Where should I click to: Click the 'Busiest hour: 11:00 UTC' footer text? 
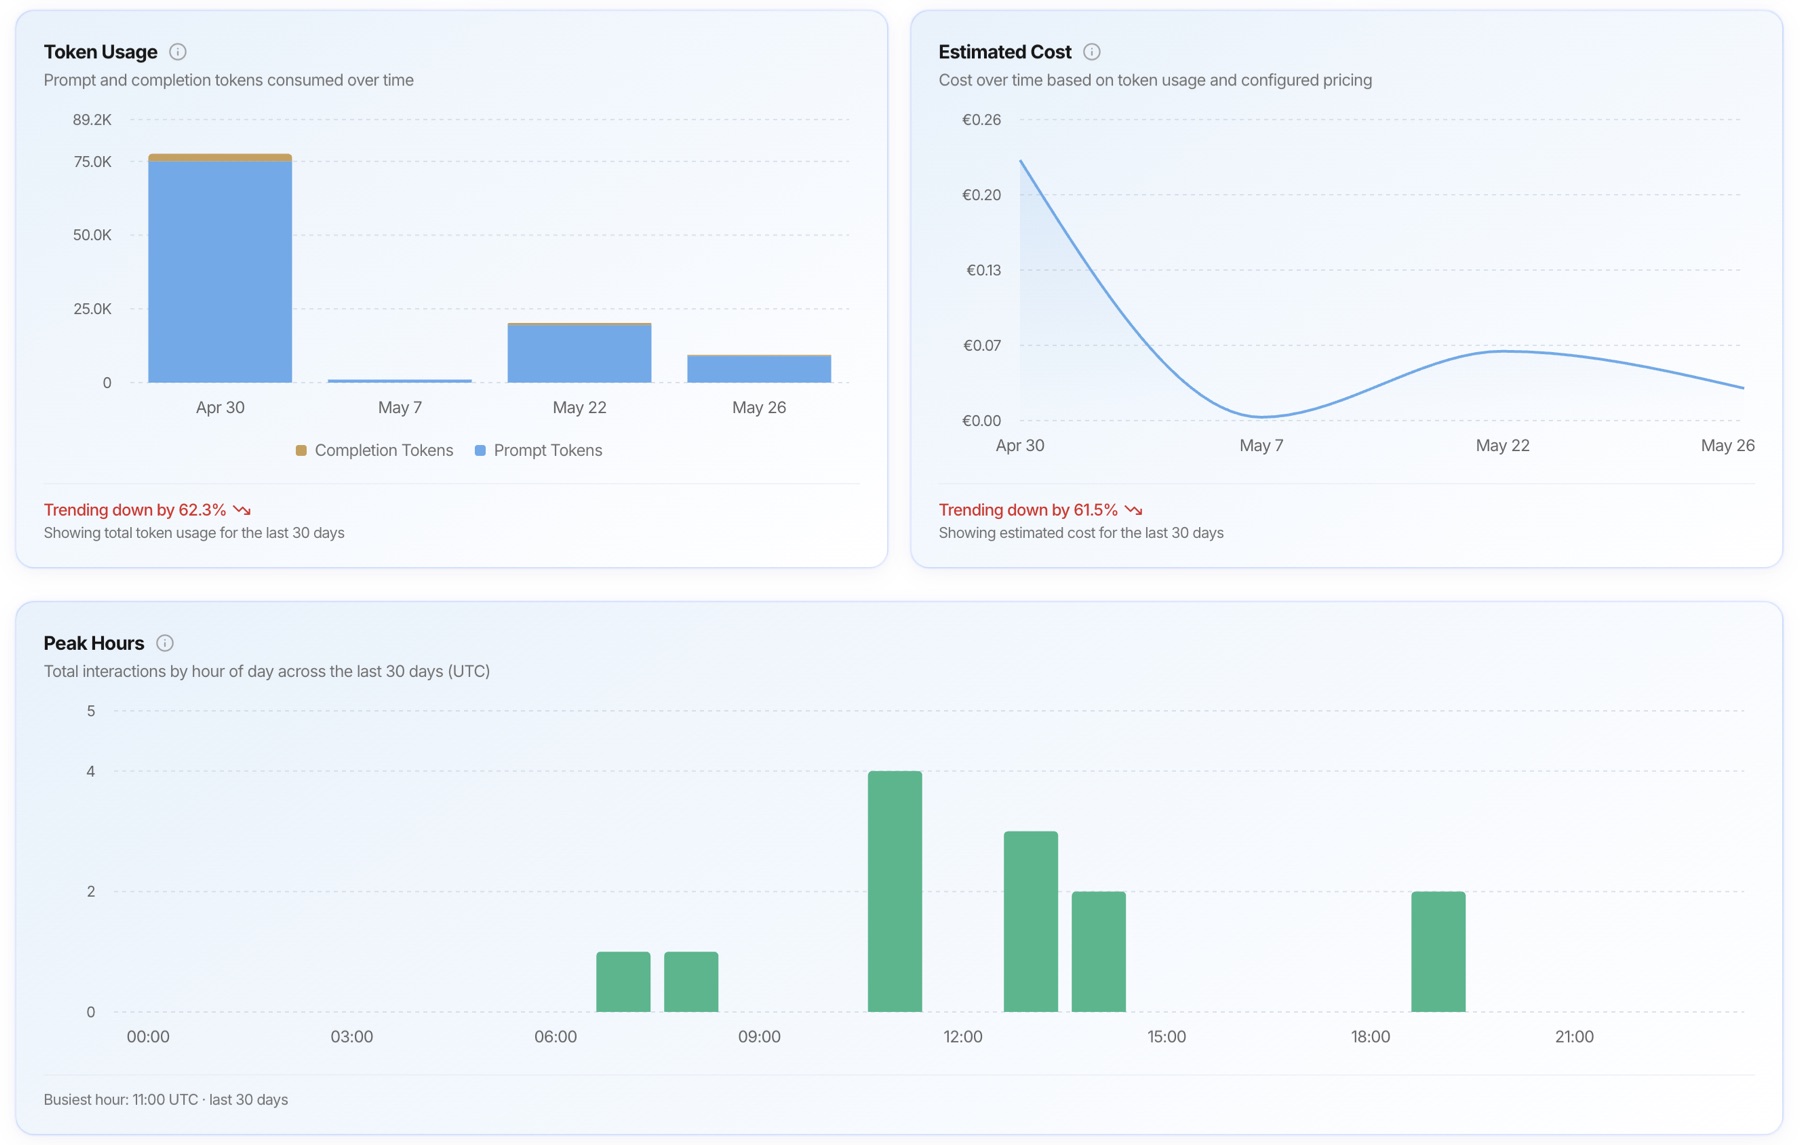(x=121, y=1100)
